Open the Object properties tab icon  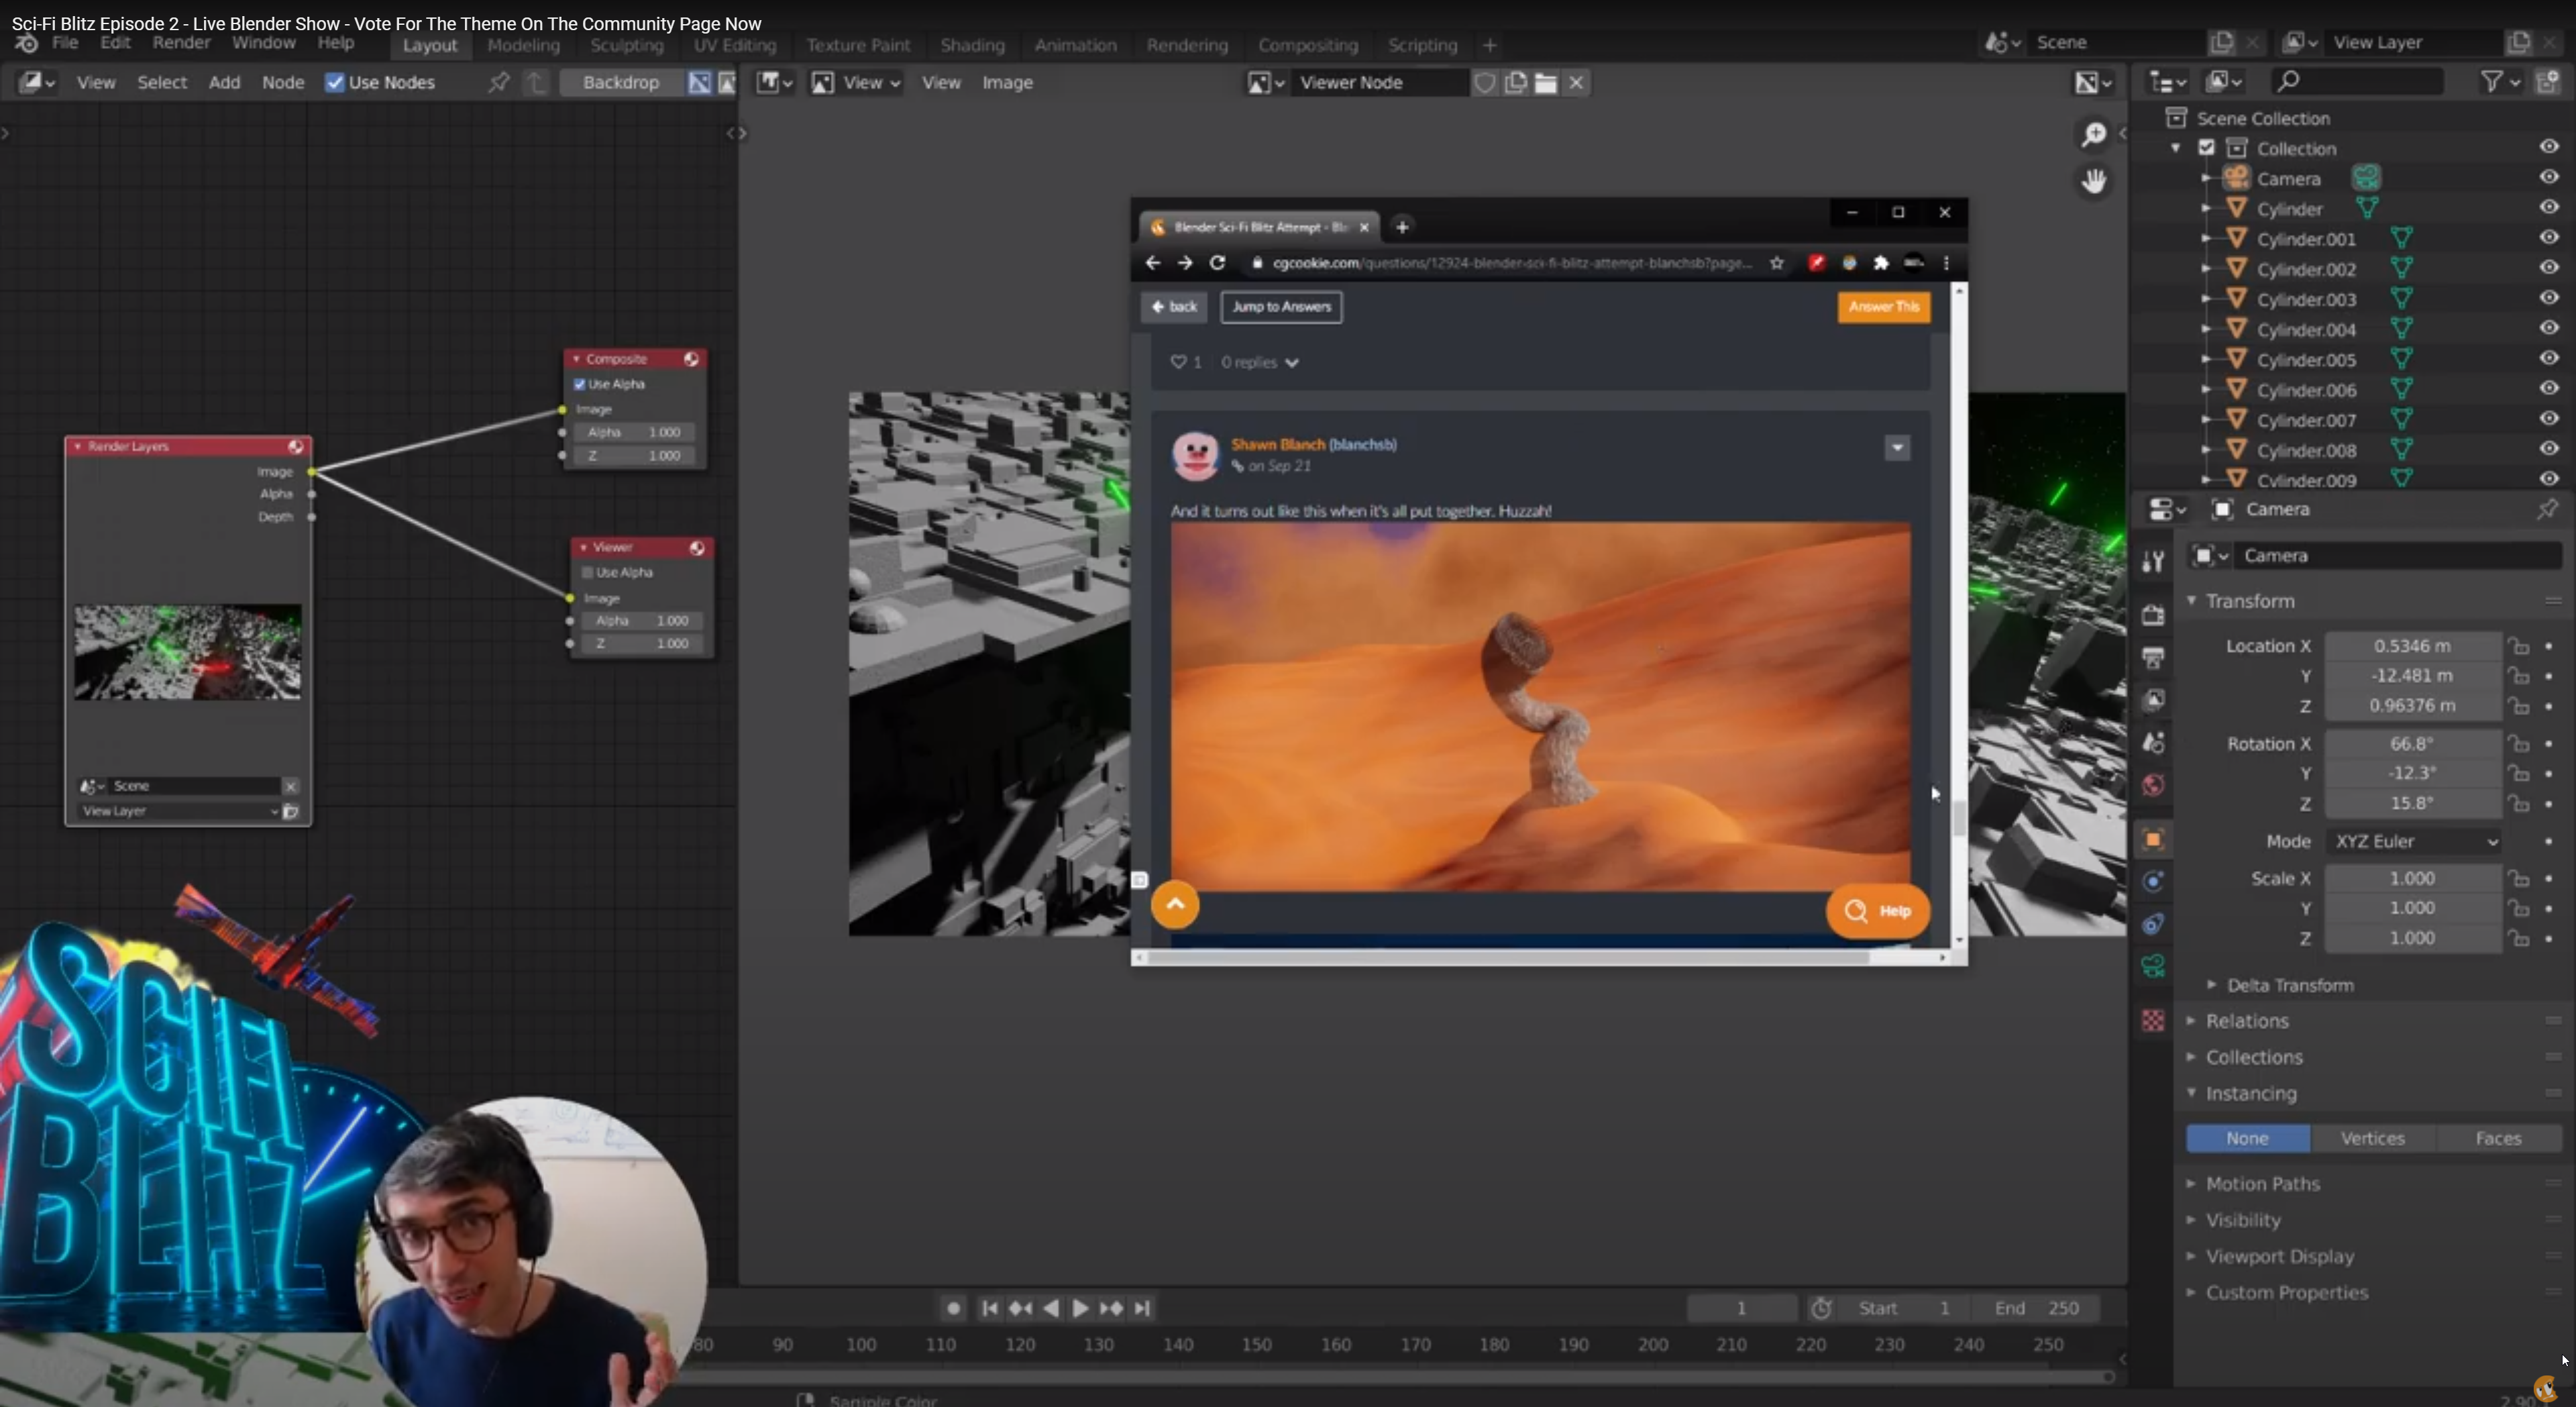pos(2153,840)
